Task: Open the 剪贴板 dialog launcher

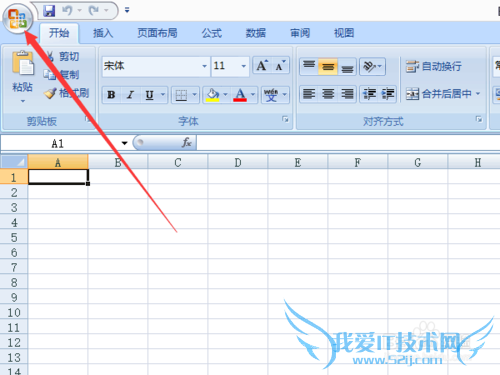Action: click(88, 119)
